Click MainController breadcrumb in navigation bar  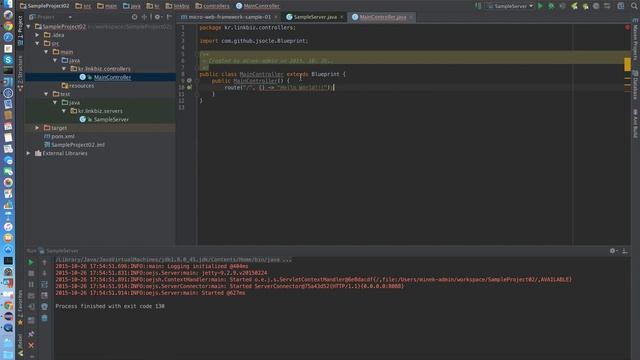pos(258,6)
